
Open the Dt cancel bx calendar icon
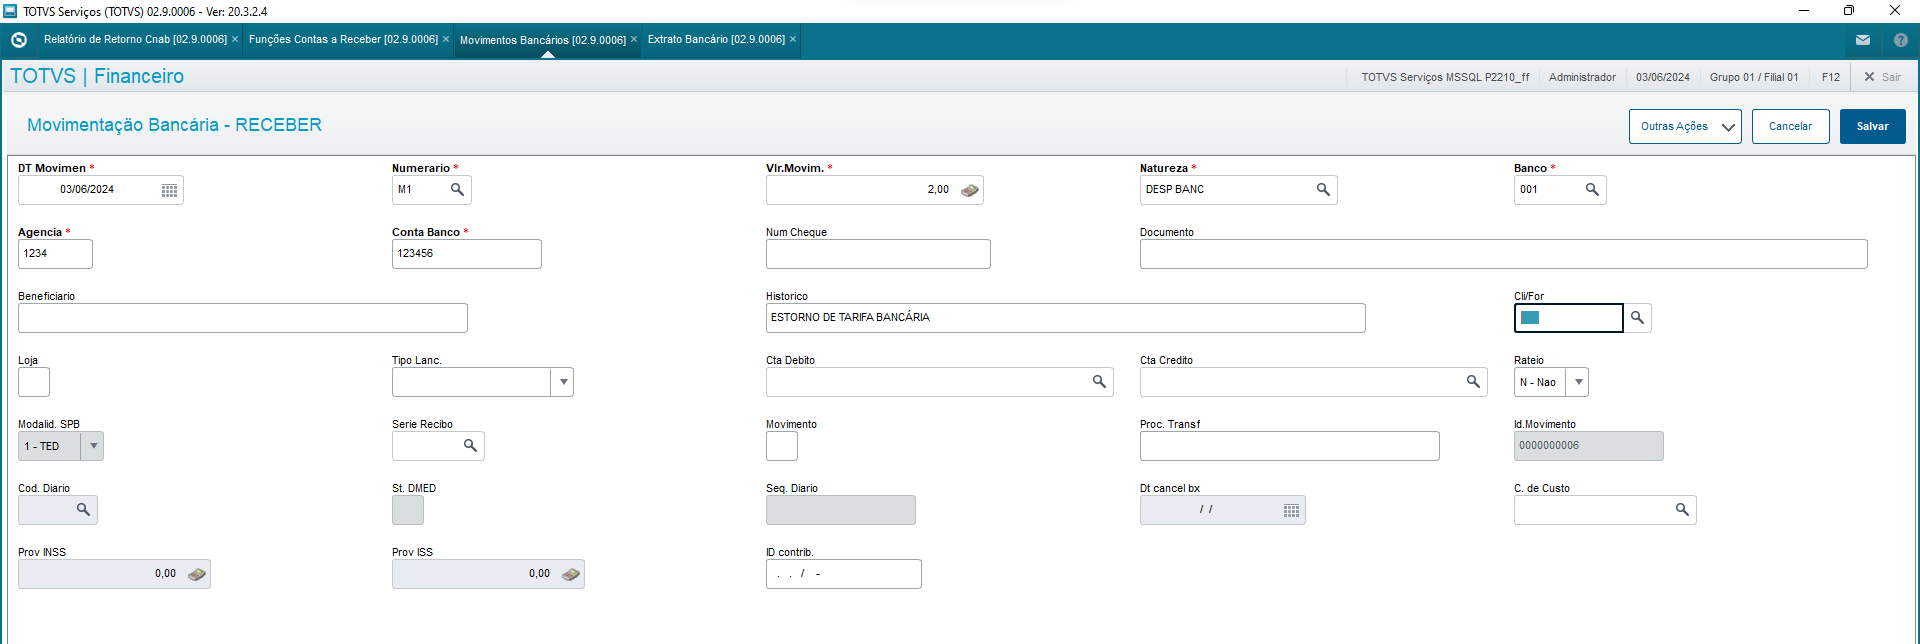pos(1291,510)
